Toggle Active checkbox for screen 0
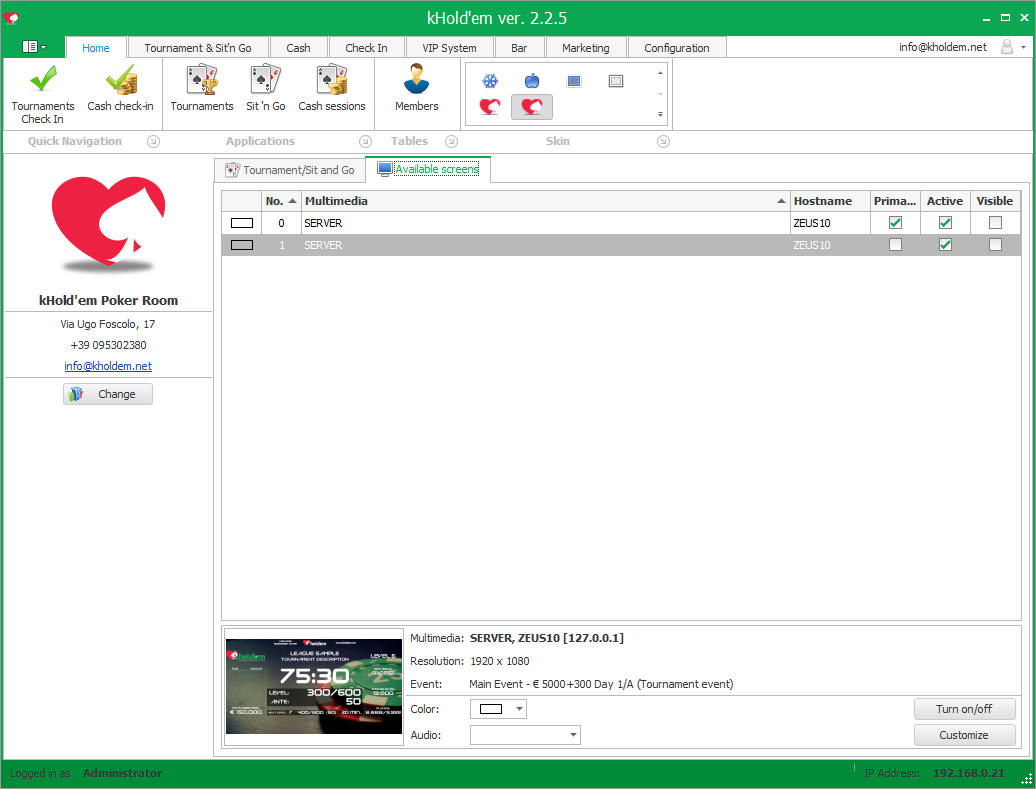 click(x=945, y=223)
